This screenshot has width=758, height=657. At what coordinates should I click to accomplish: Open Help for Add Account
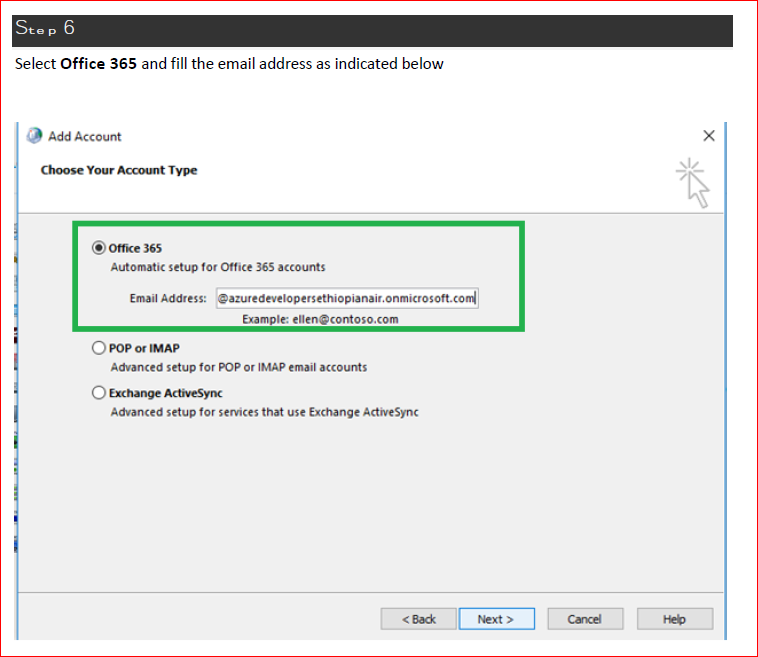[x=674, y=619]
